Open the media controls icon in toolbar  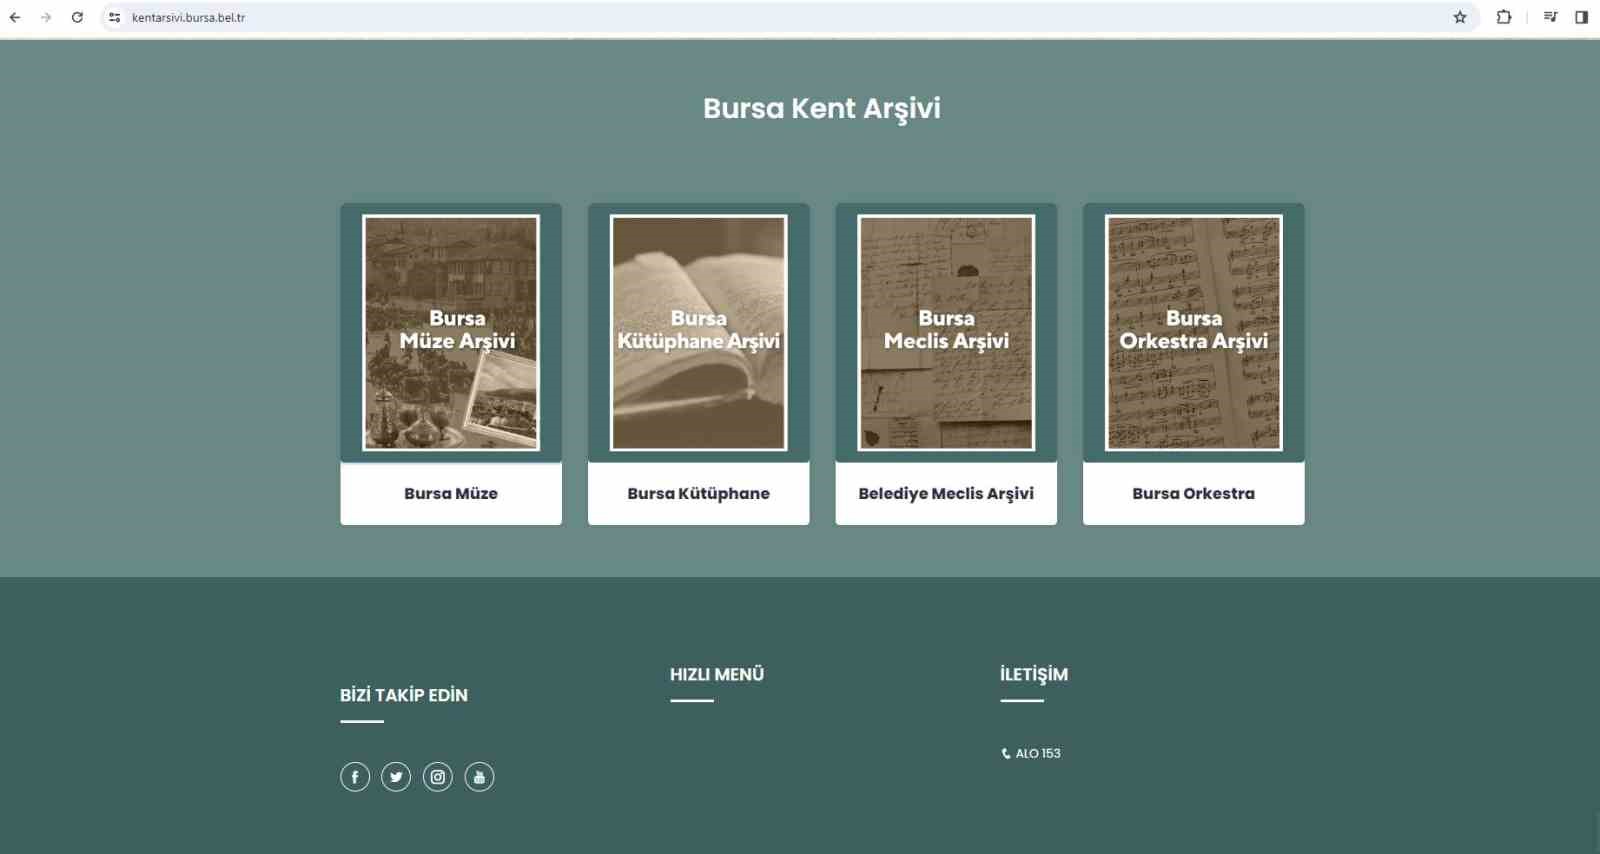pos(1550,17)
